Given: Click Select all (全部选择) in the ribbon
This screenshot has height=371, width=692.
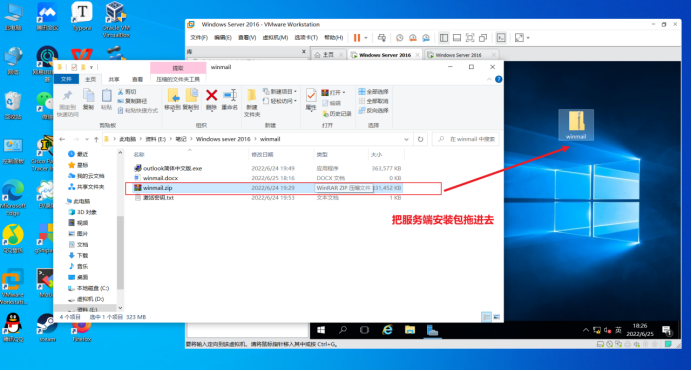Looking at the screenshot, I should point(373,92).
